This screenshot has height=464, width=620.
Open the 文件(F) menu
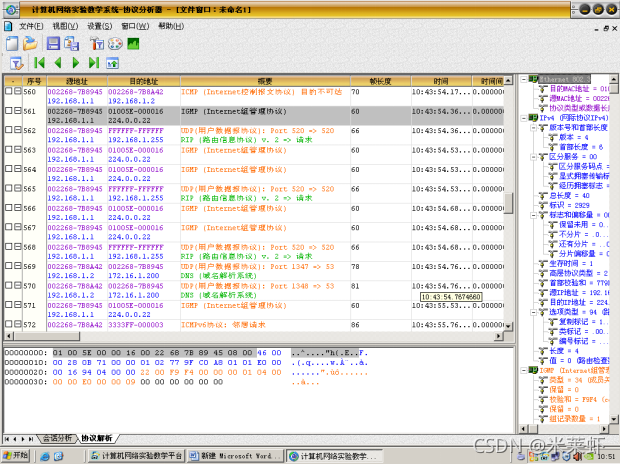(x=31, y=26)
